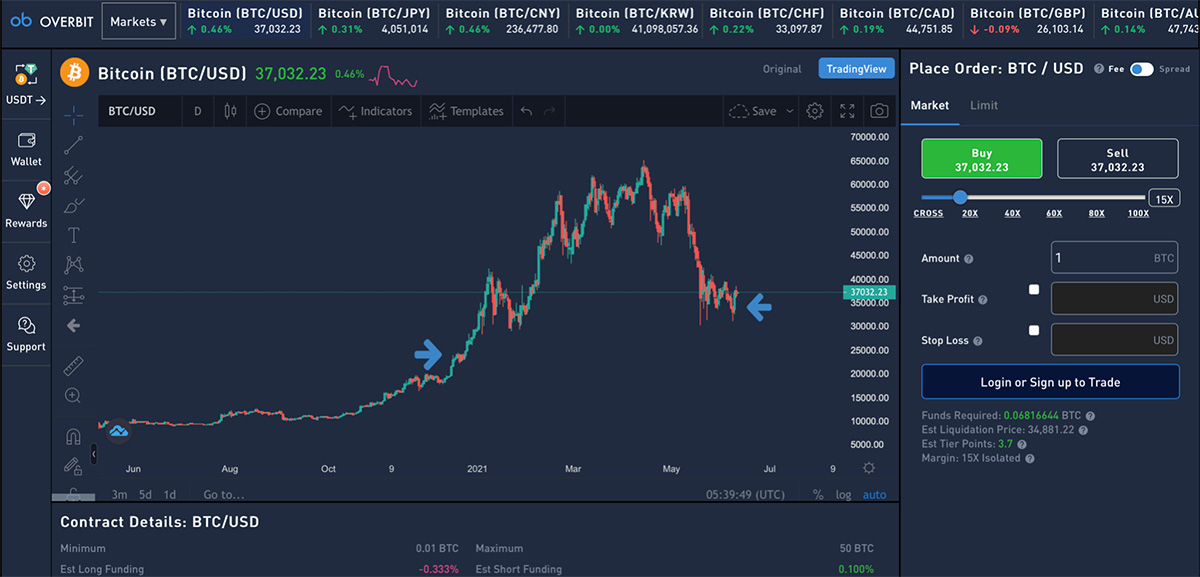Select the brush drawing tool
The height and width of the screenshot is (577, 1200).
point(74,205)
